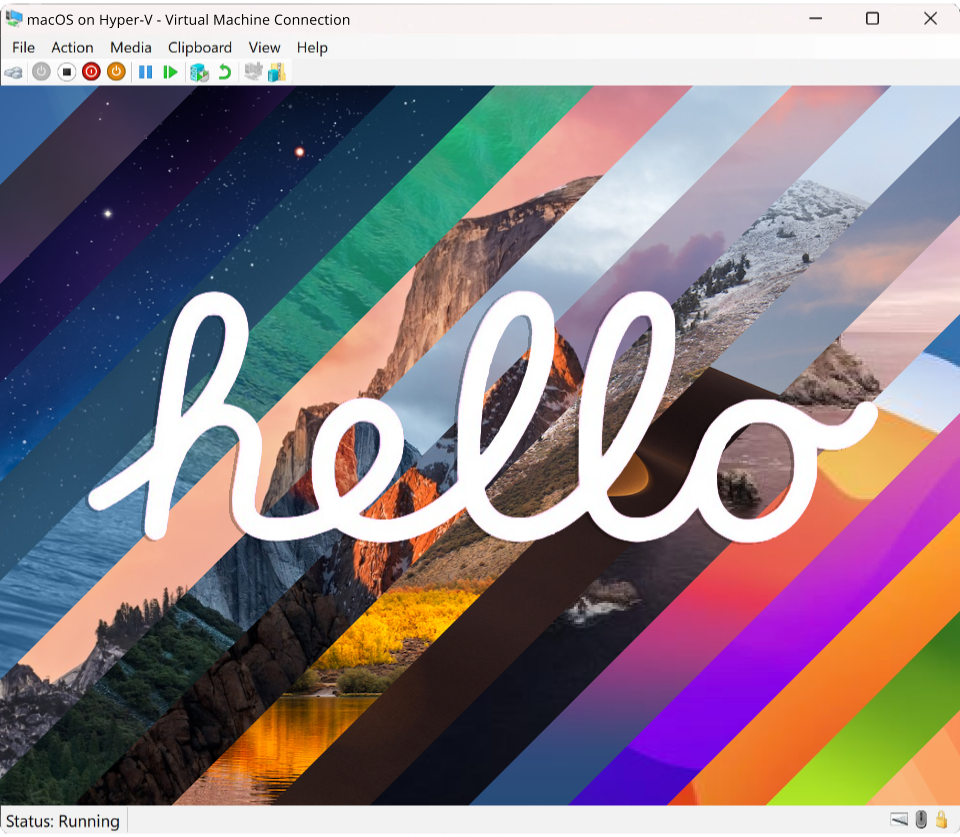960x837 pixels.
Task: Create a checkpoint with the toolbar icon
Action: point(199,72)
